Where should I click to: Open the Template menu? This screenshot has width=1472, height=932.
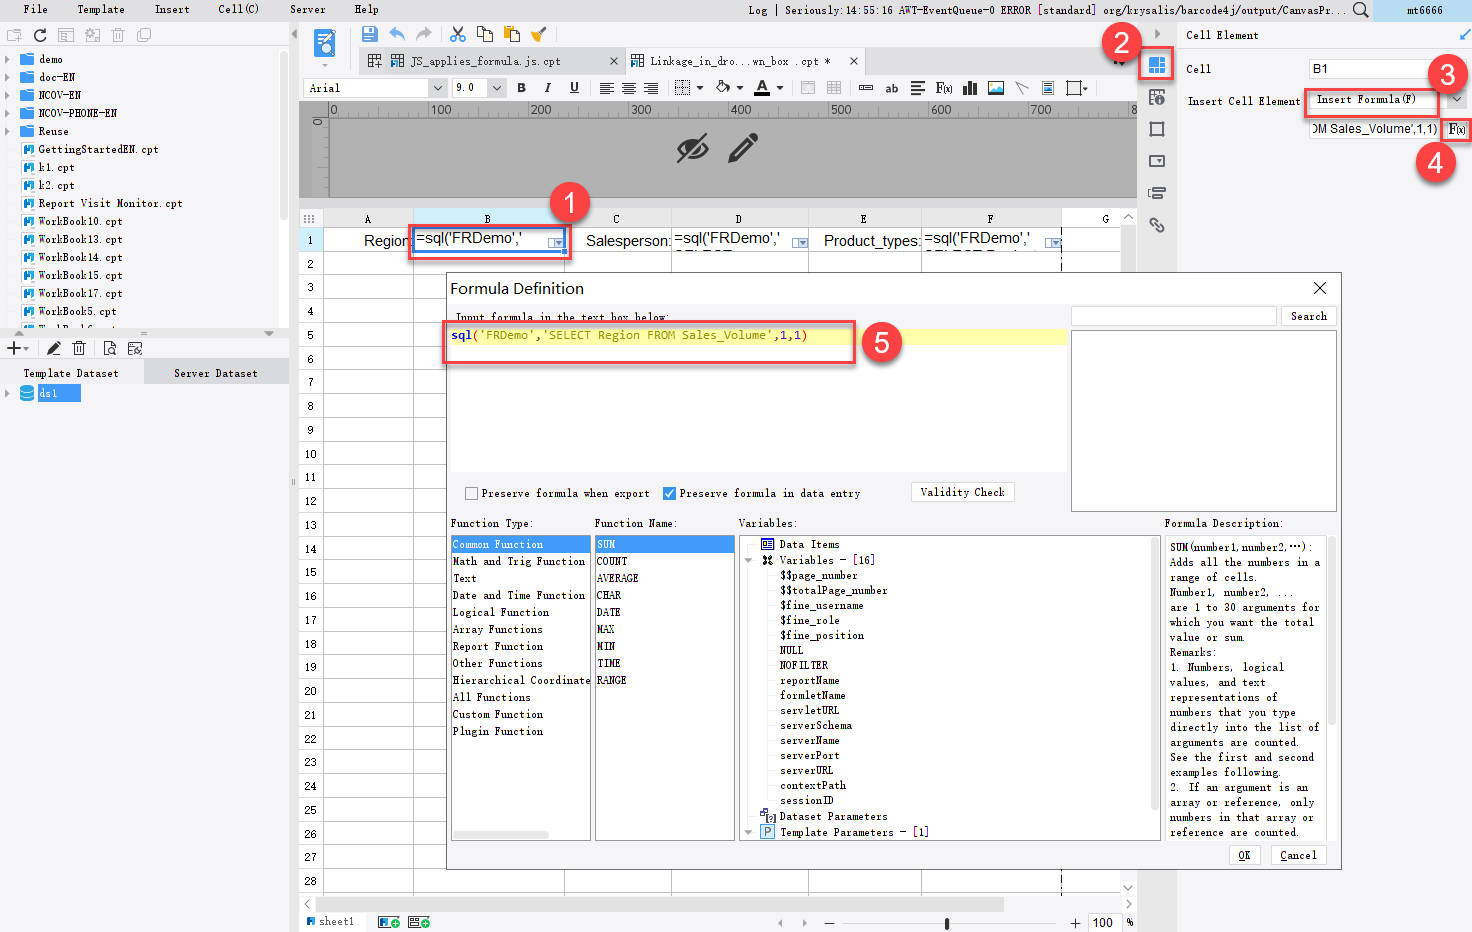point(101,9)
